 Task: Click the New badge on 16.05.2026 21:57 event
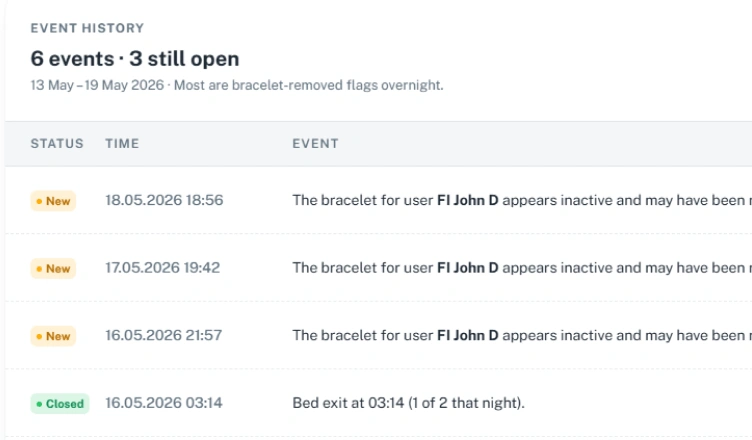point(53,336)
